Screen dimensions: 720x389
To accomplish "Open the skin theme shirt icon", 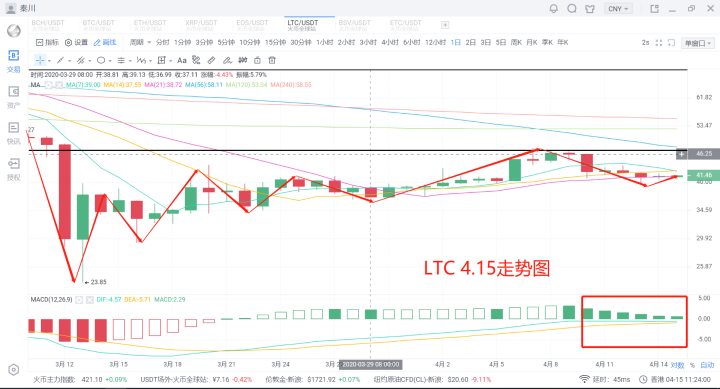I will coord(590,8).
